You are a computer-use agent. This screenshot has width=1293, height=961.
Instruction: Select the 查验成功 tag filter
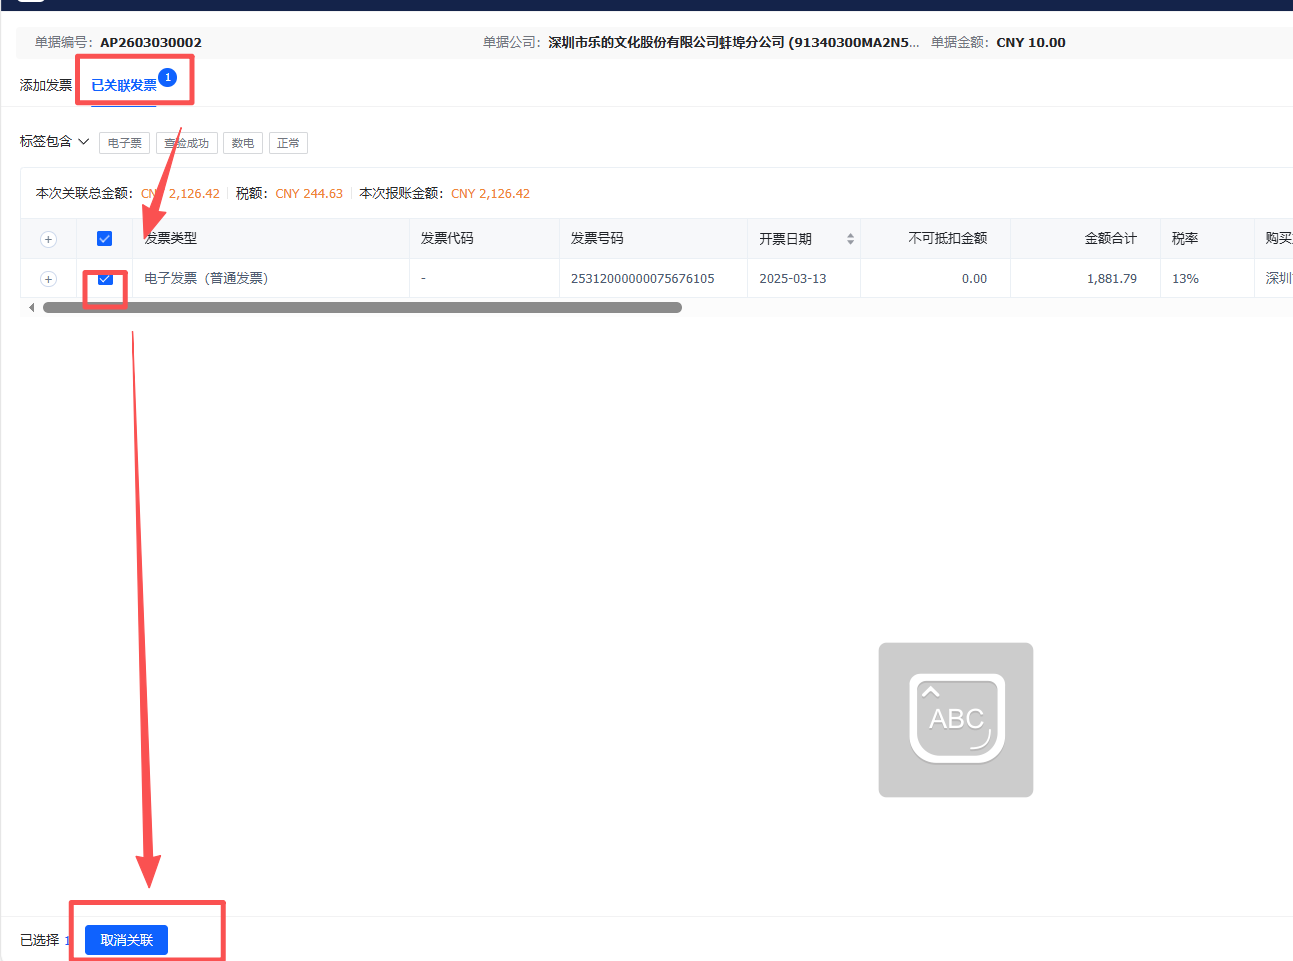187,143
